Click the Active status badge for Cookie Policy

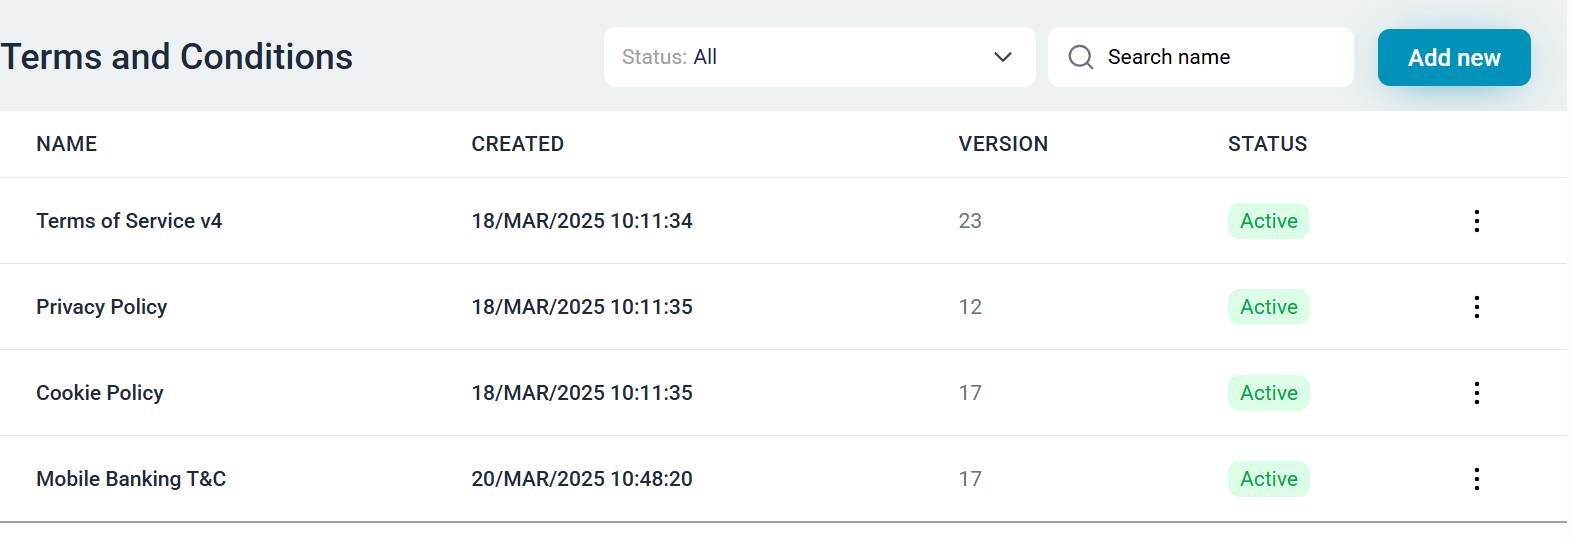(x=1268, y=393)
